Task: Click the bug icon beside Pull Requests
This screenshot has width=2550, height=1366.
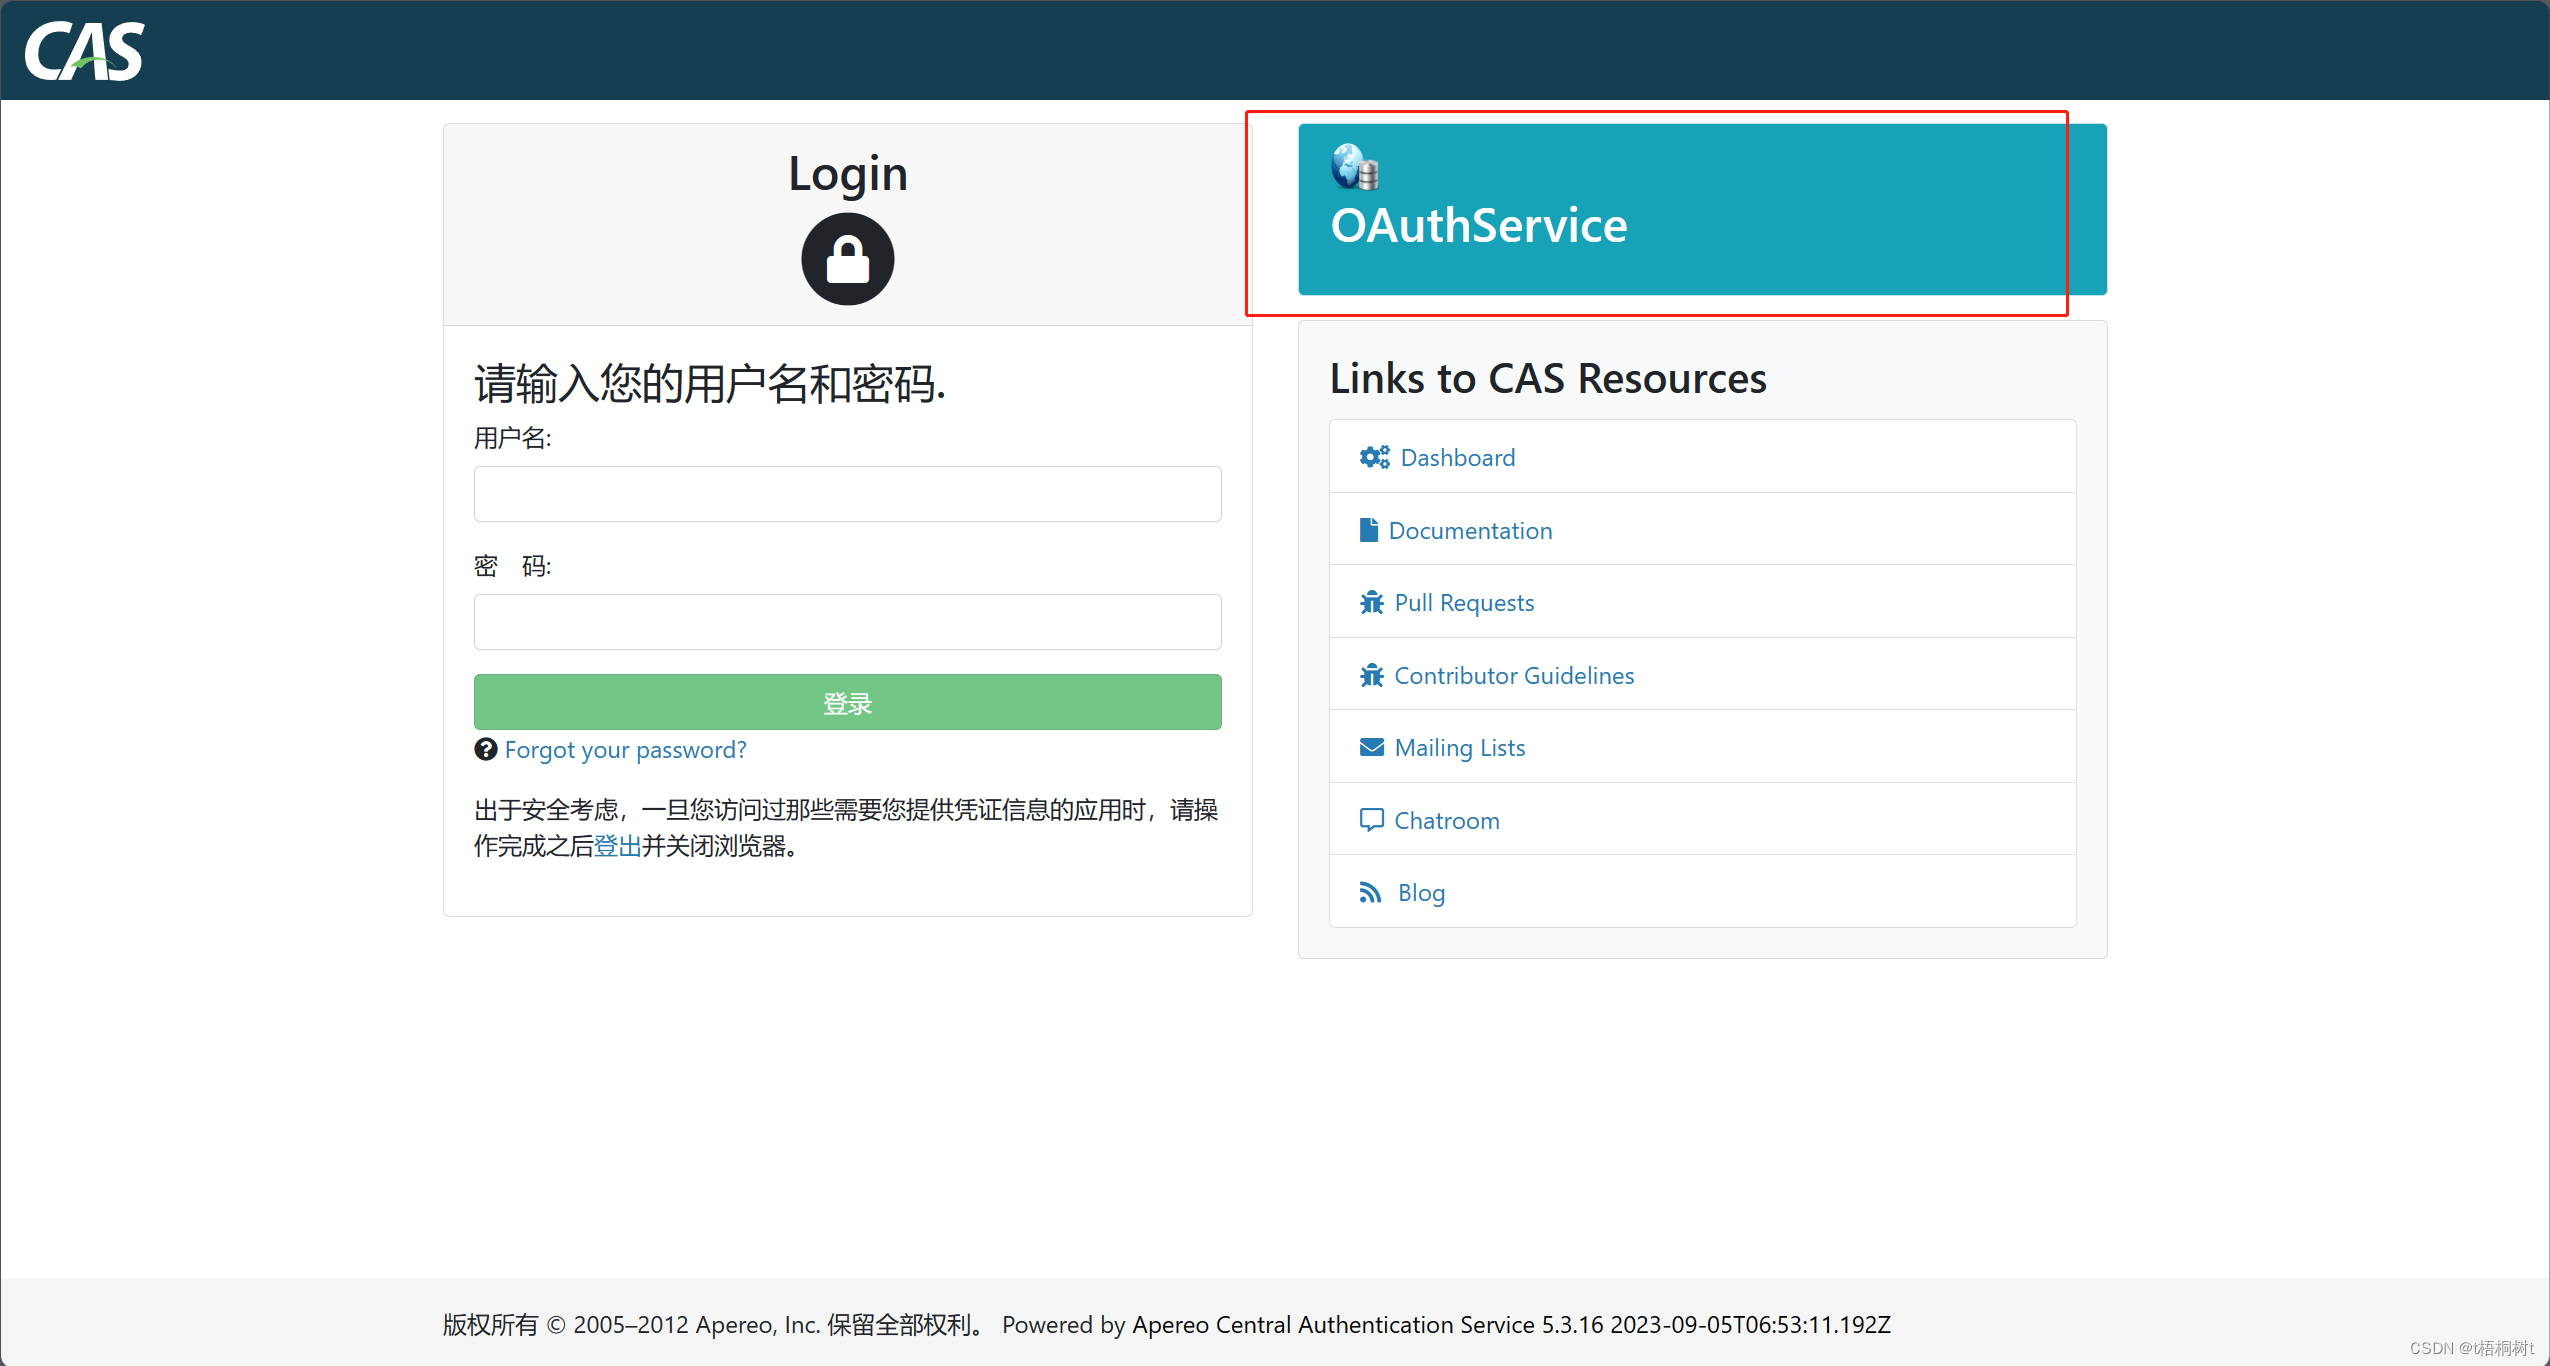Action: (x=1371, y=602)
